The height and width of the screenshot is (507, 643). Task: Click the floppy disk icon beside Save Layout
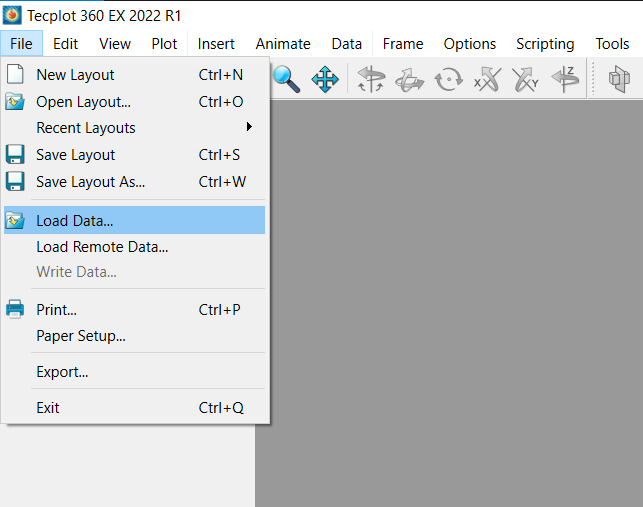[15, 155]
